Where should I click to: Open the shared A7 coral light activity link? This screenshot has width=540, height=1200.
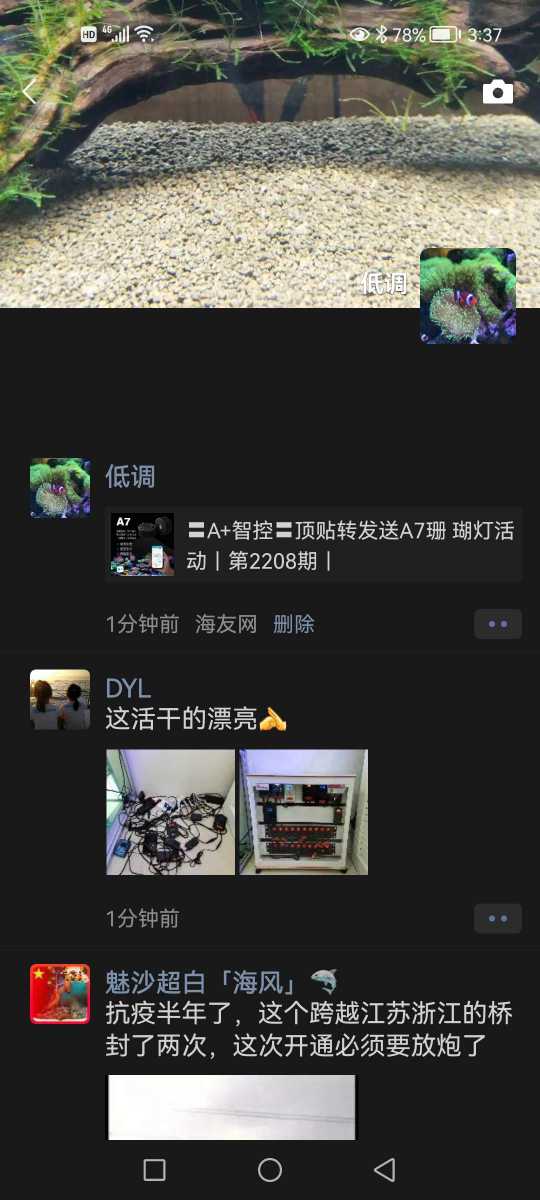(x=314, y=545)
